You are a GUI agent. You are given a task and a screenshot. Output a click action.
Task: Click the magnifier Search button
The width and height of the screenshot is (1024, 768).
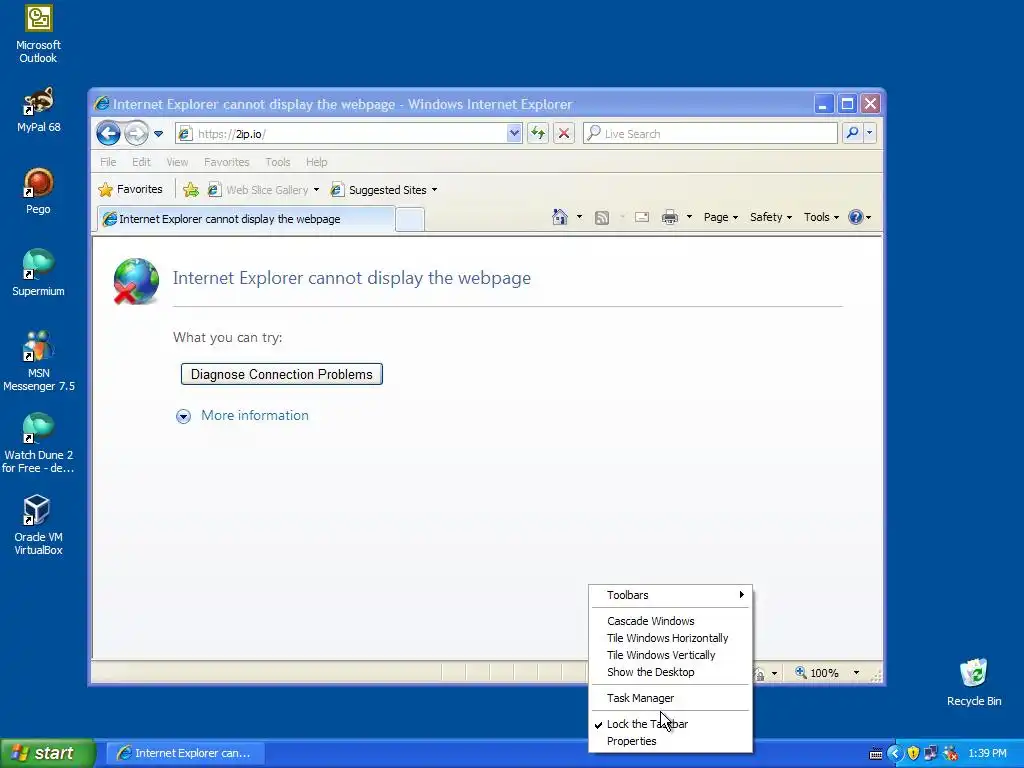click(852, 133)
